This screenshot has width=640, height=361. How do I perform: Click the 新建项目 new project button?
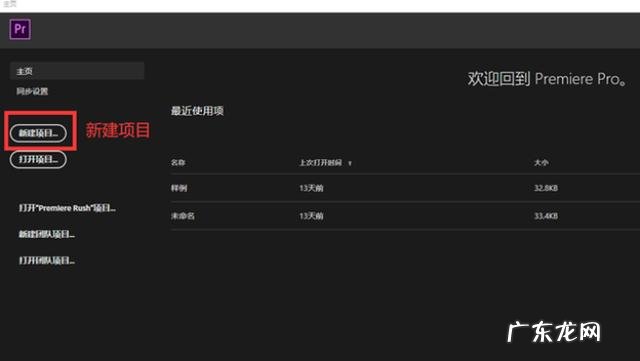[38, 133]
